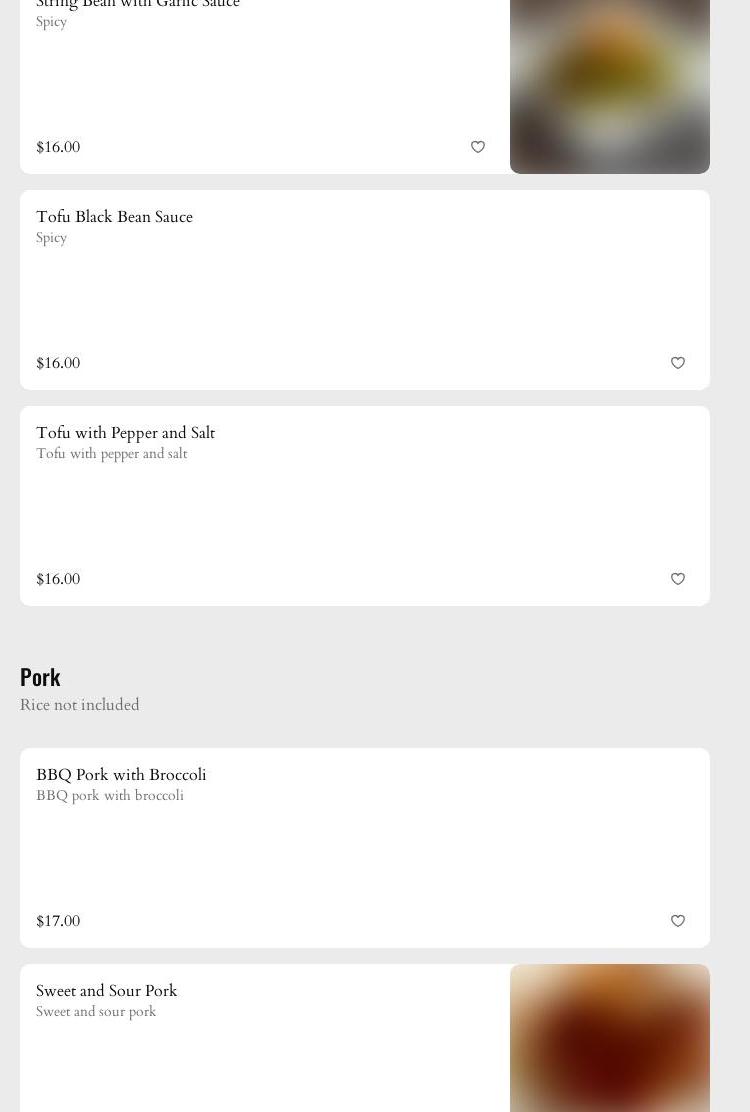Click 'Sweet and sour pork' description text
Screen dimensions: 750x1112
(96, 1012)
